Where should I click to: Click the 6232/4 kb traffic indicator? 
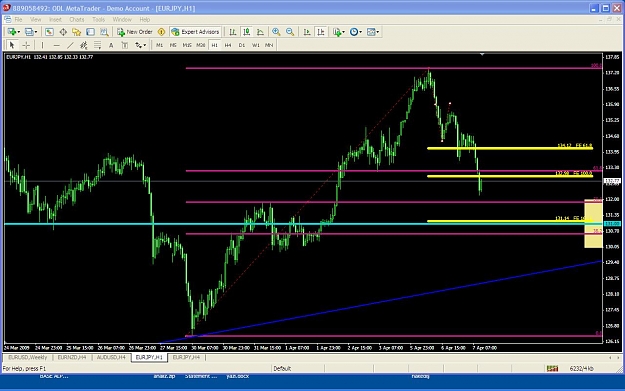pos(582,369)
